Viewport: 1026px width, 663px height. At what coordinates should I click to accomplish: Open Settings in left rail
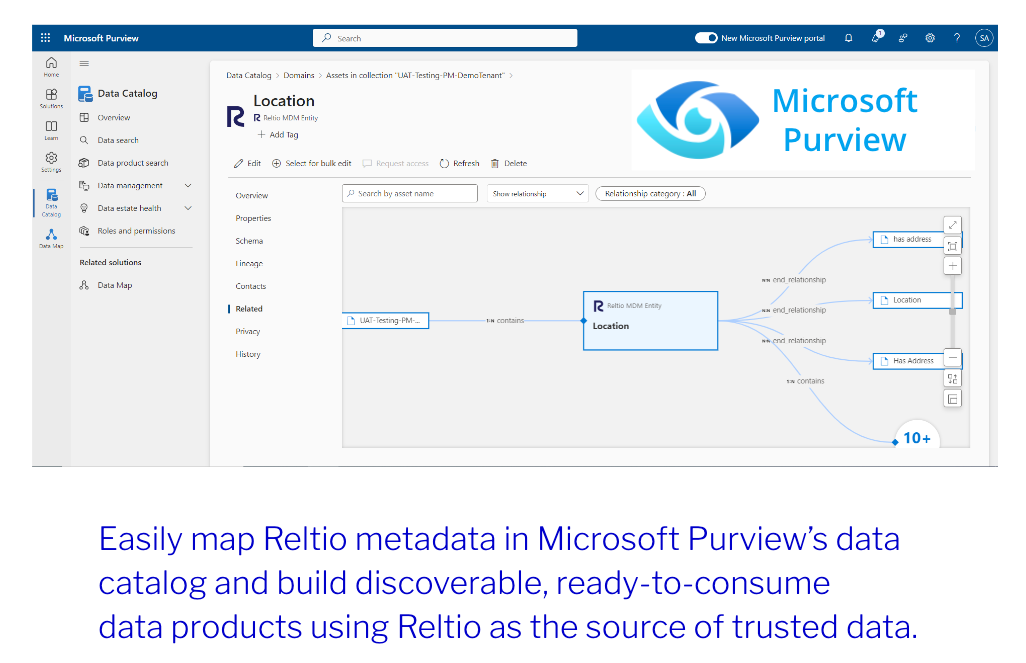point(51,162)
